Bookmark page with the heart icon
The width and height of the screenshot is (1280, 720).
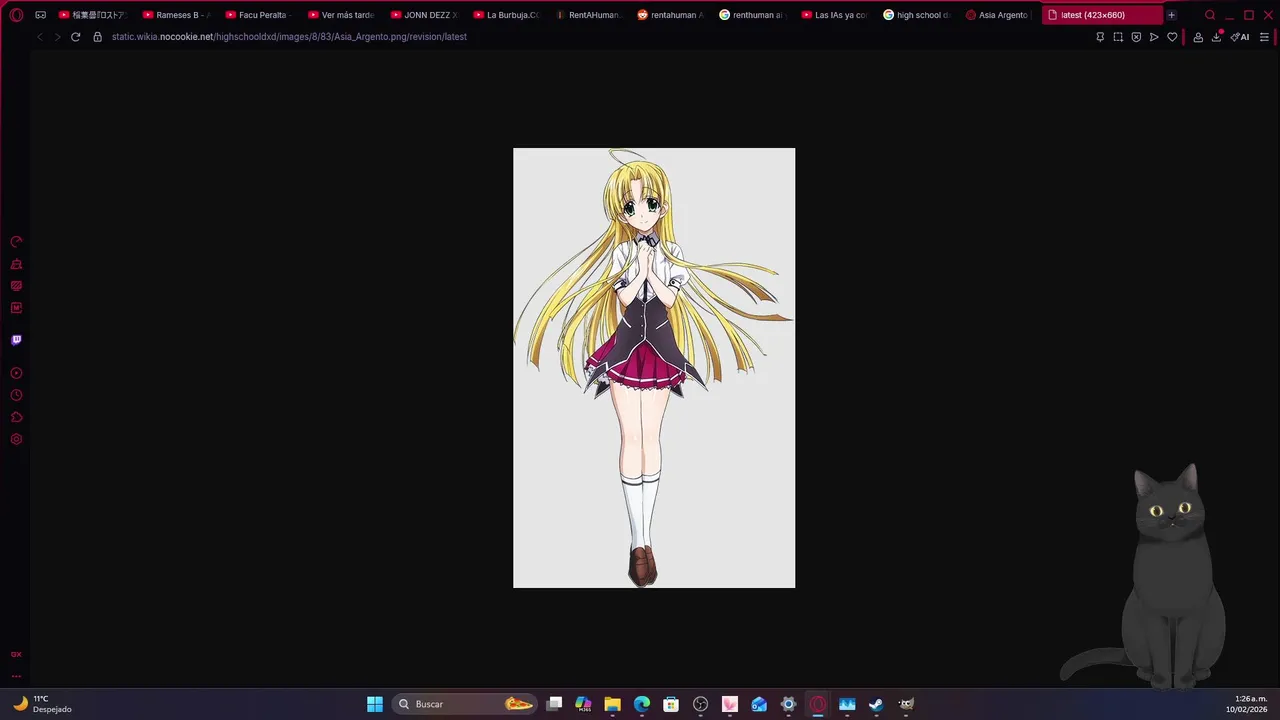click(1172, 37)
